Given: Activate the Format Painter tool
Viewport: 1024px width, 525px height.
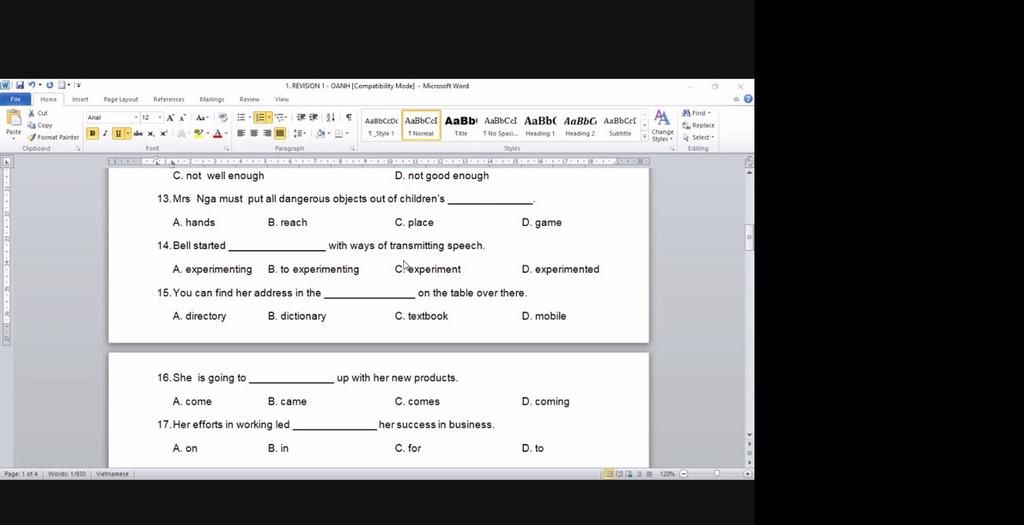Looking at the screenshot, I should (54, 137).
